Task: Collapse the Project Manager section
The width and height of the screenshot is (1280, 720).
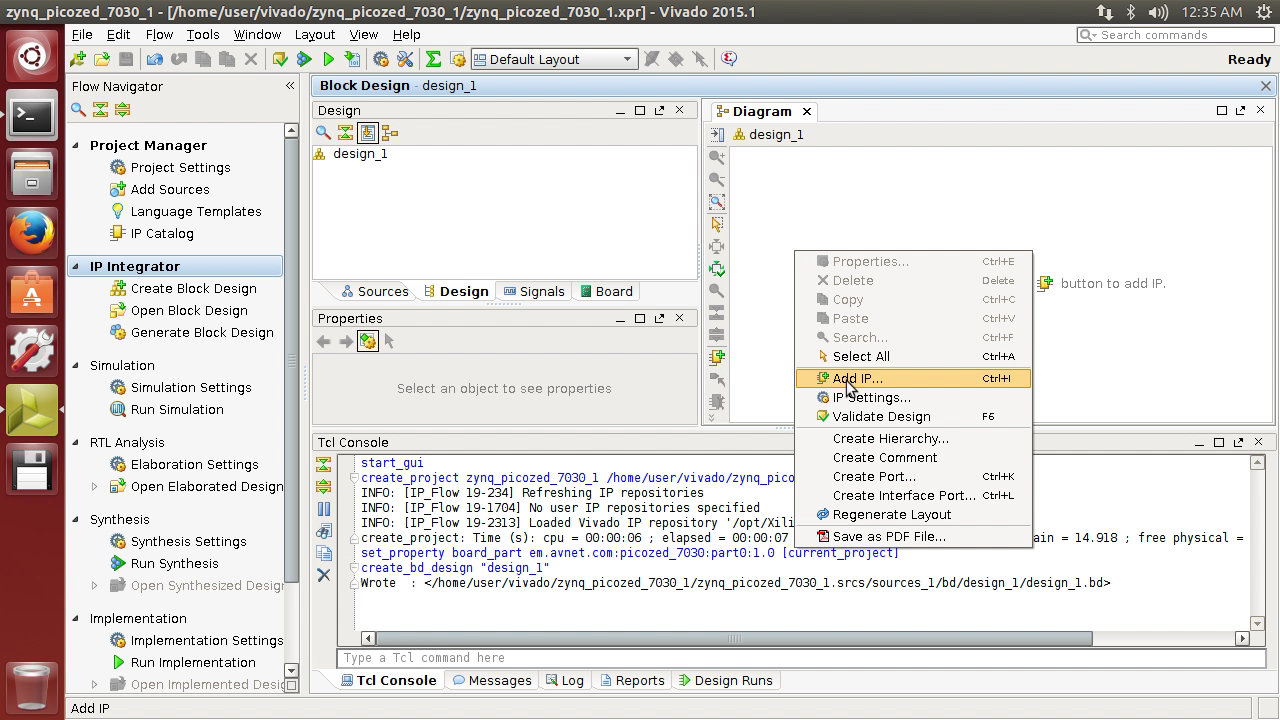Action: coord(75,145)
